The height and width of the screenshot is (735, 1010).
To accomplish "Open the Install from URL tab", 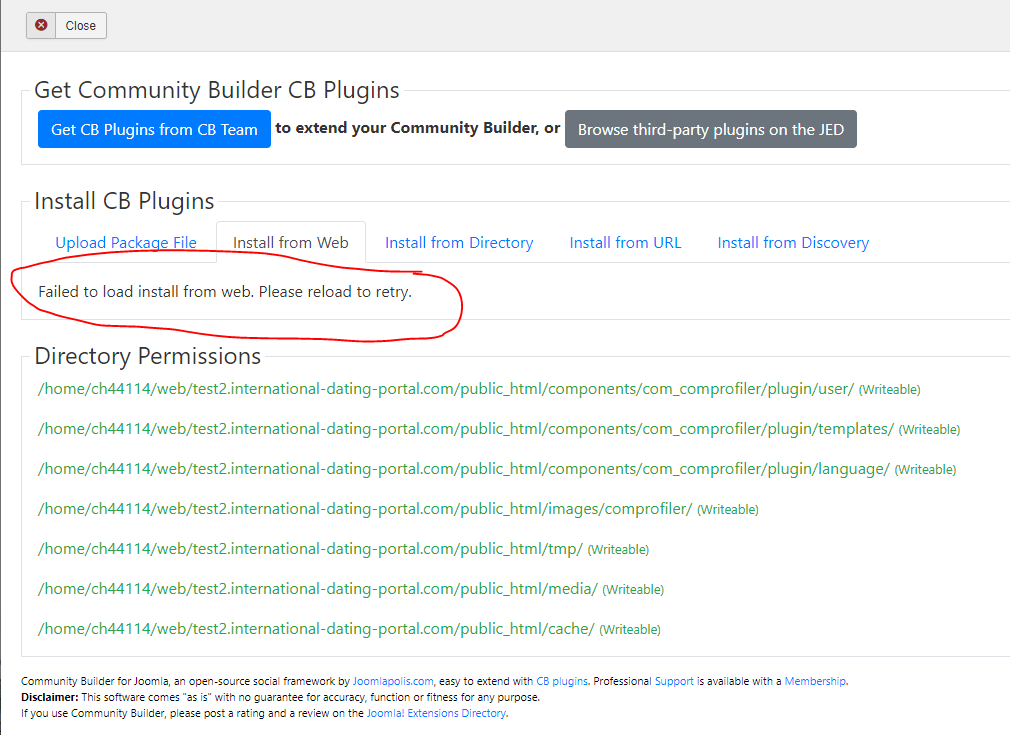I will 625,242.
